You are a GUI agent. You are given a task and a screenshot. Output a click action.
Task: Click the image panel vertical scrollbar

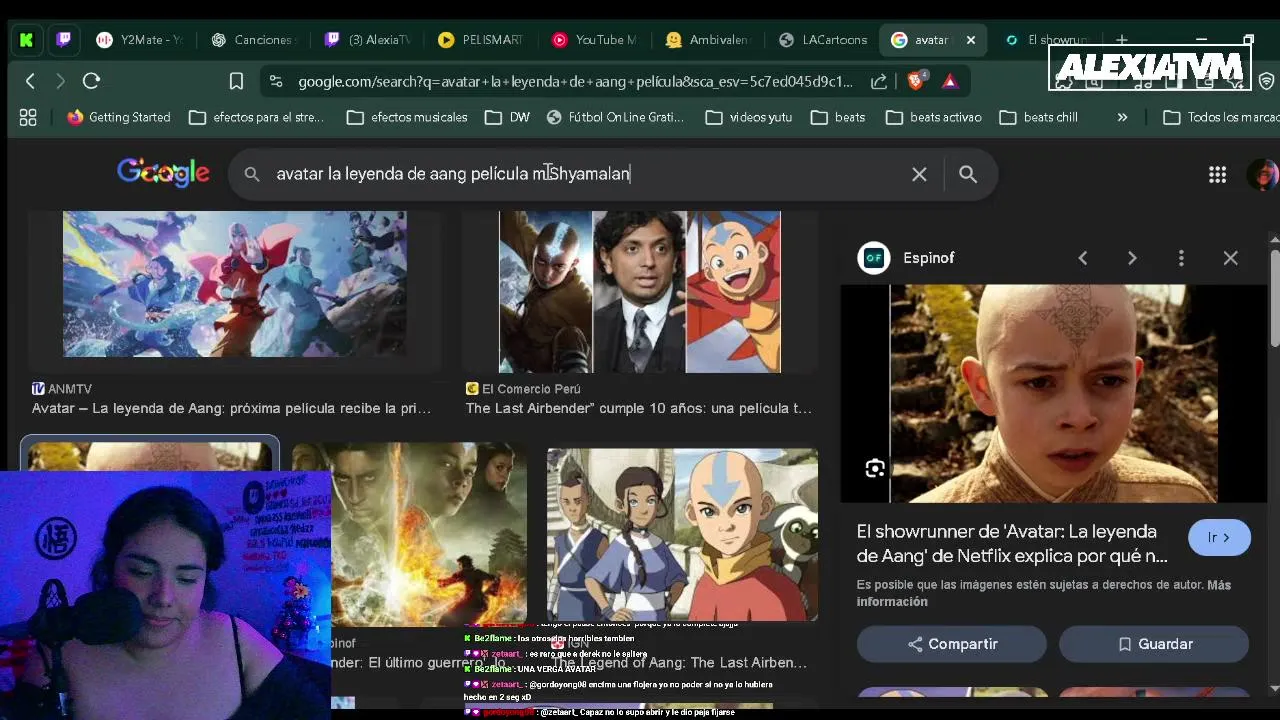(x=1274, y=300)
